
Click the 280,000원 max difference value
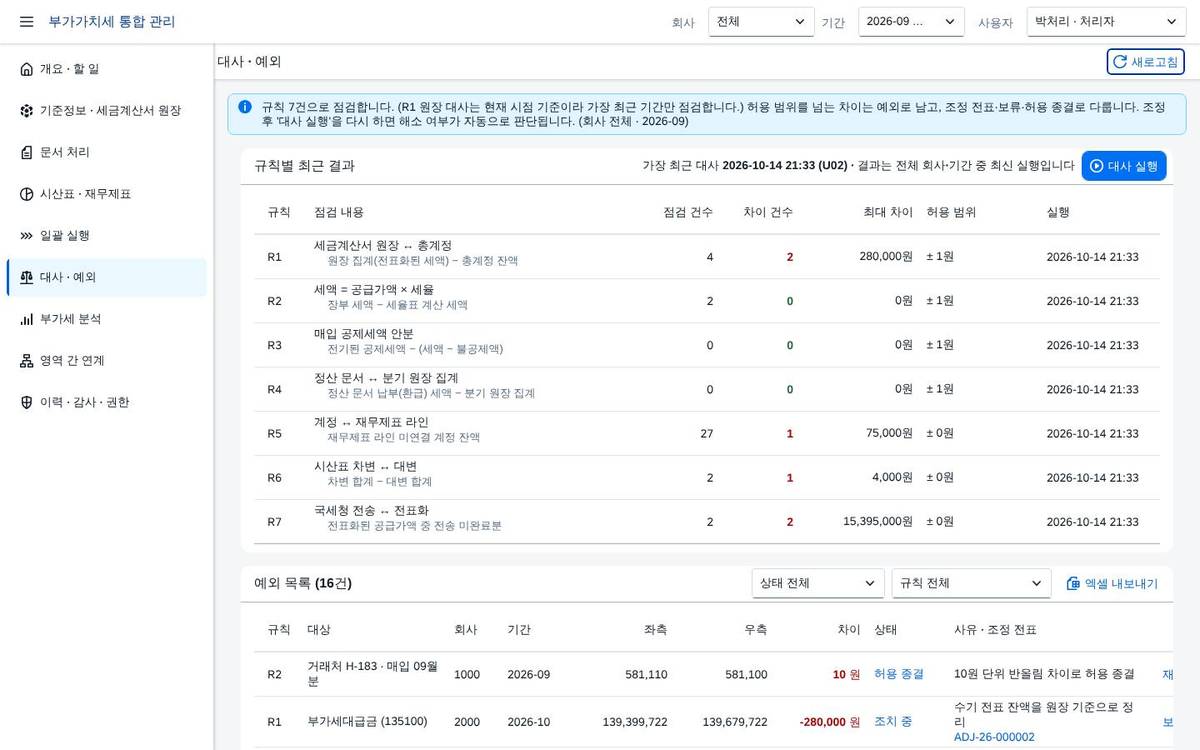tap(886, 256)
